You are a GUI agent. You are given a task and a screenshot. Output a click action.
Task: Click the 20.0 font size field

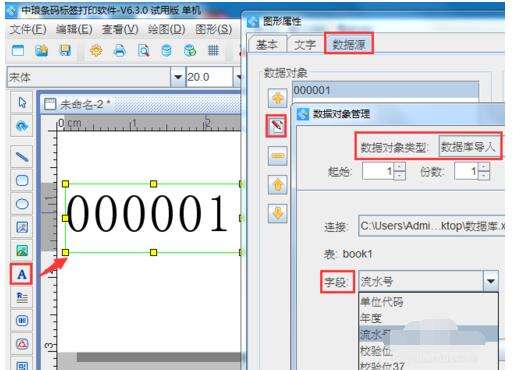209,77
